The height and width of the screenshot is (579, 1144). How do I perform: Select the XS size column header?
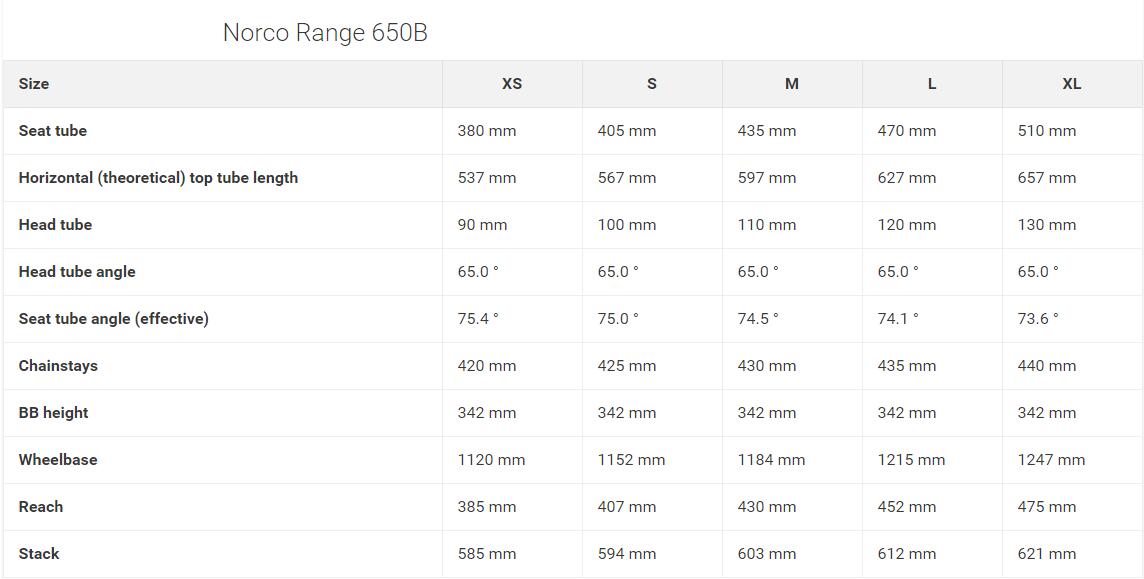click(x=512, y=84)
